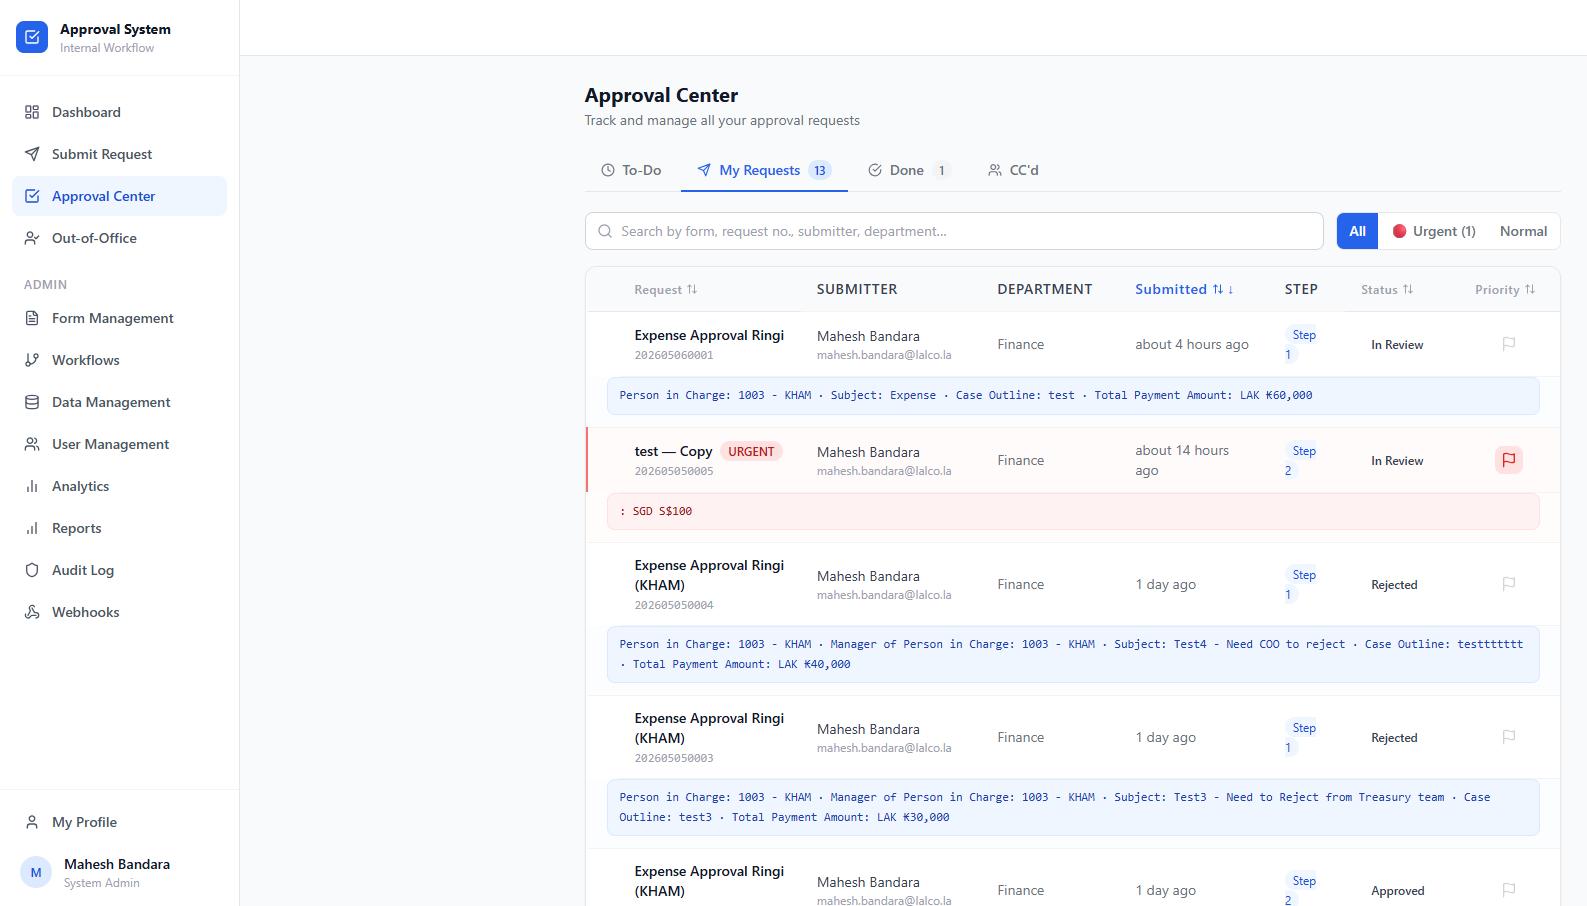Toggle urgent flag on test — Copy
Viewport: 1587px width, 906px height.
coord(1509,460)
